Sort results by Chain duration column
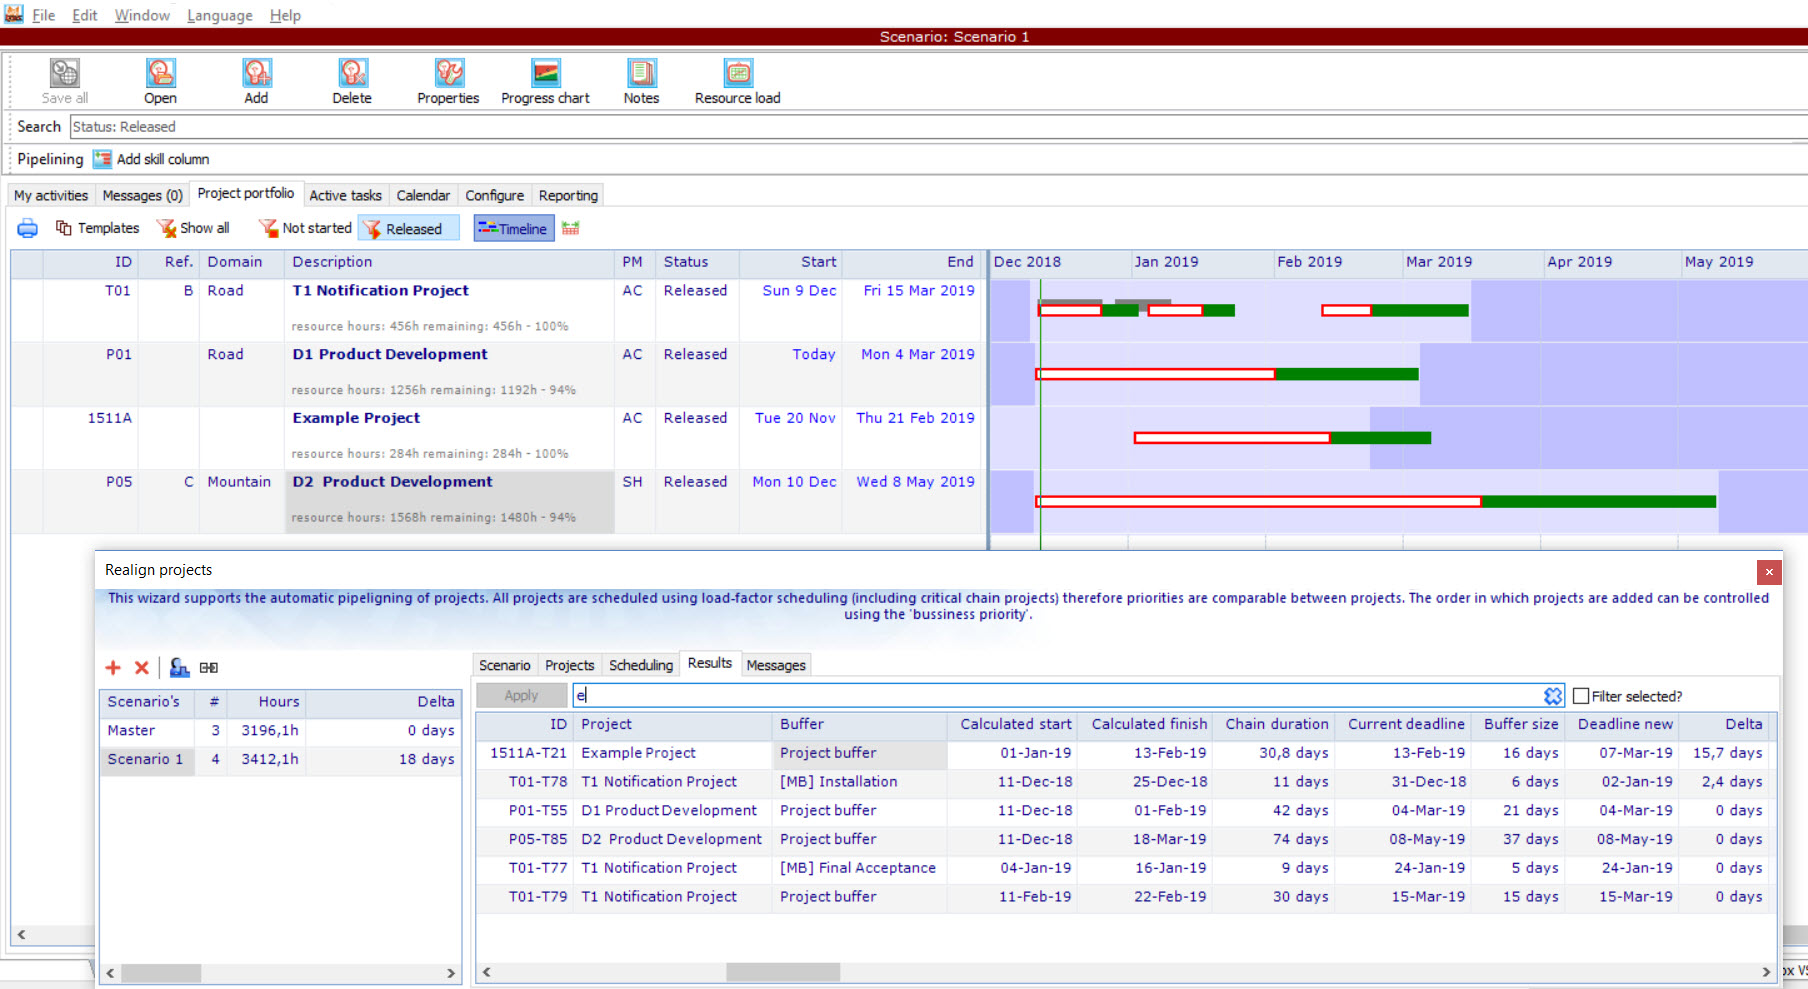 [x=1277, y=724]
